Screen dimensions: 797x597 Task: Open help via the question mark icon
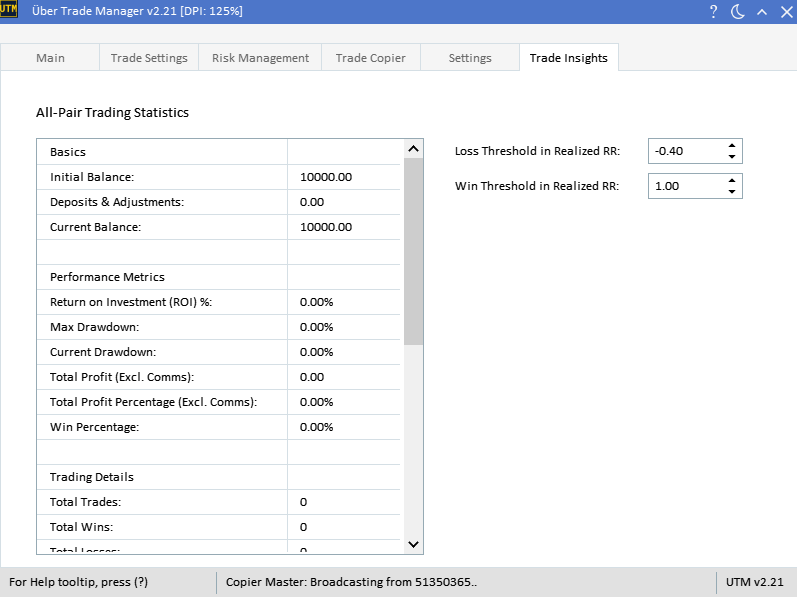click(713, 11)
